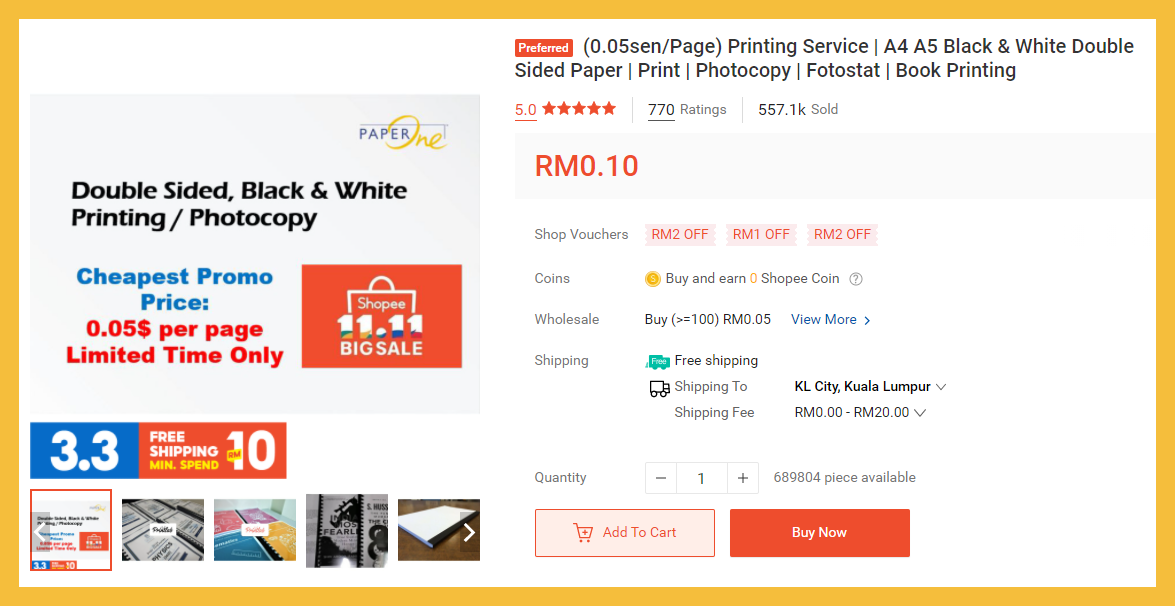This screenshot has width=1175, height=606.
Task: Claim the RM1 OFF shop voucher
Action: click(x=761, y=235)
